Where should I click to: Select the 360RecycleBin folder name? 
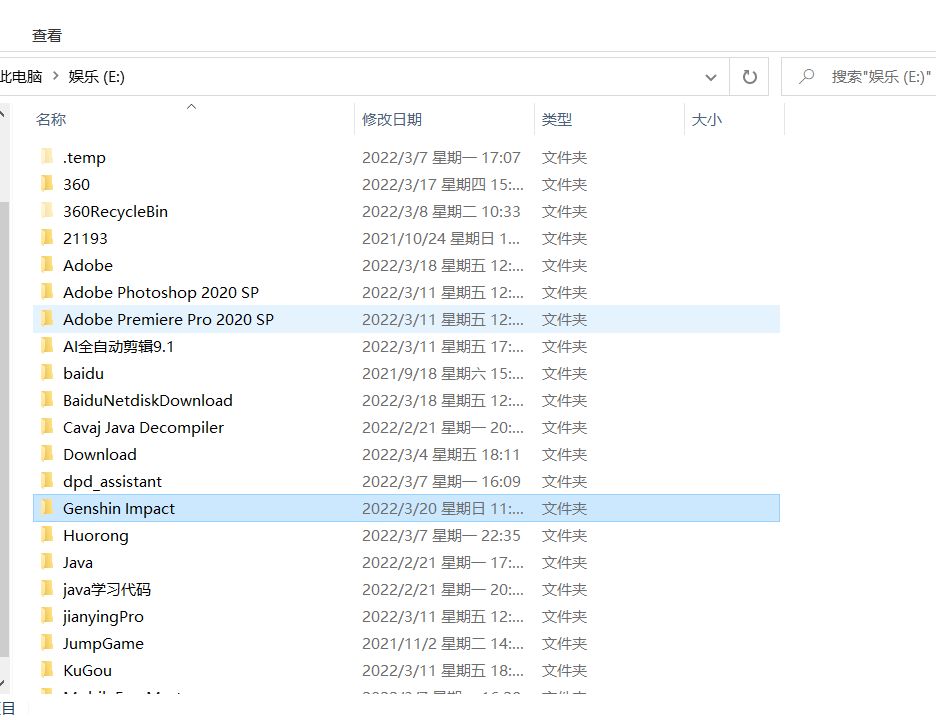[115, 211]
